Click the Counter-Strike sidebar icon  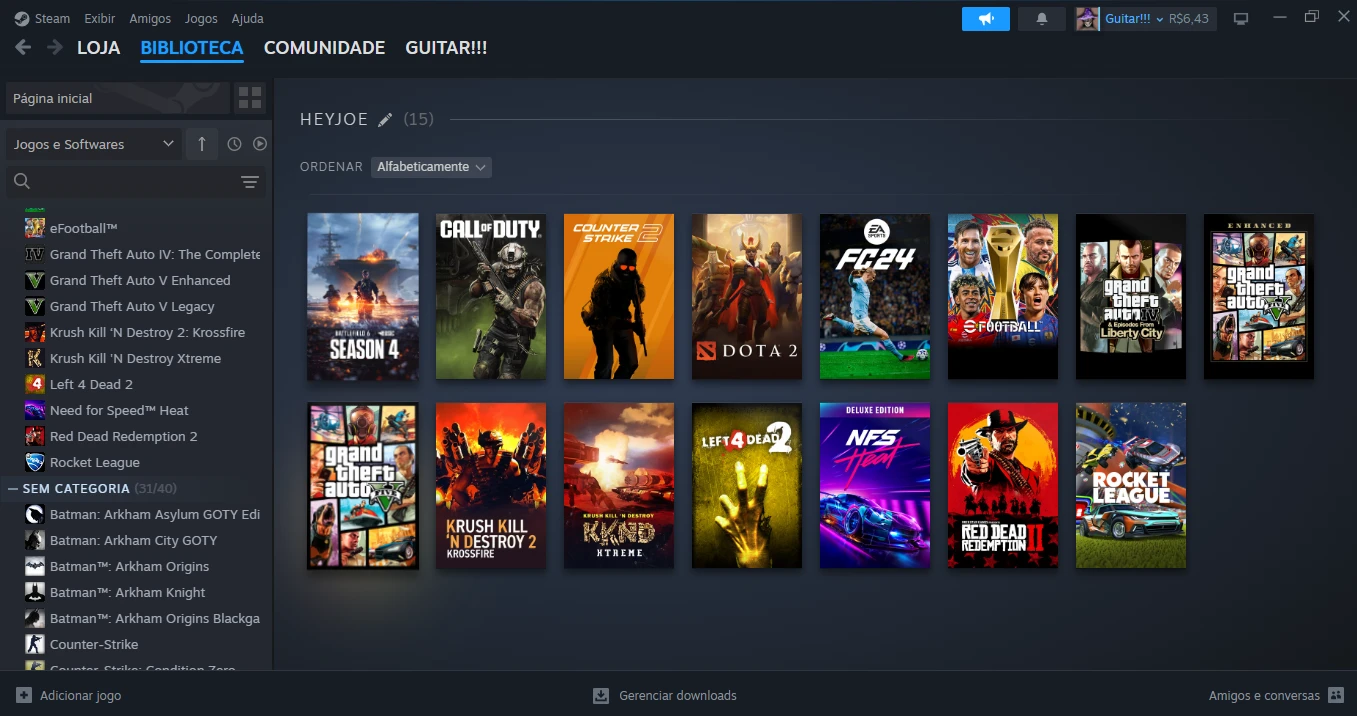(35, 644)
